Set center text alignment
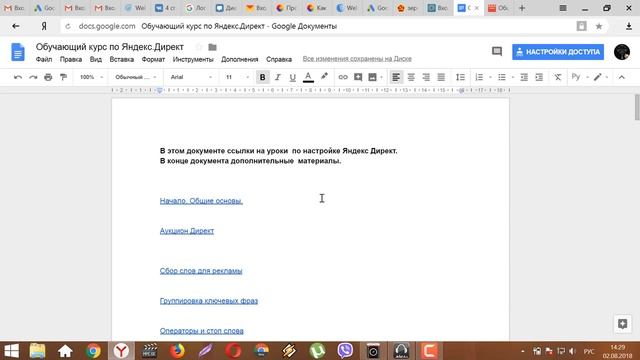 click(411, 77)
